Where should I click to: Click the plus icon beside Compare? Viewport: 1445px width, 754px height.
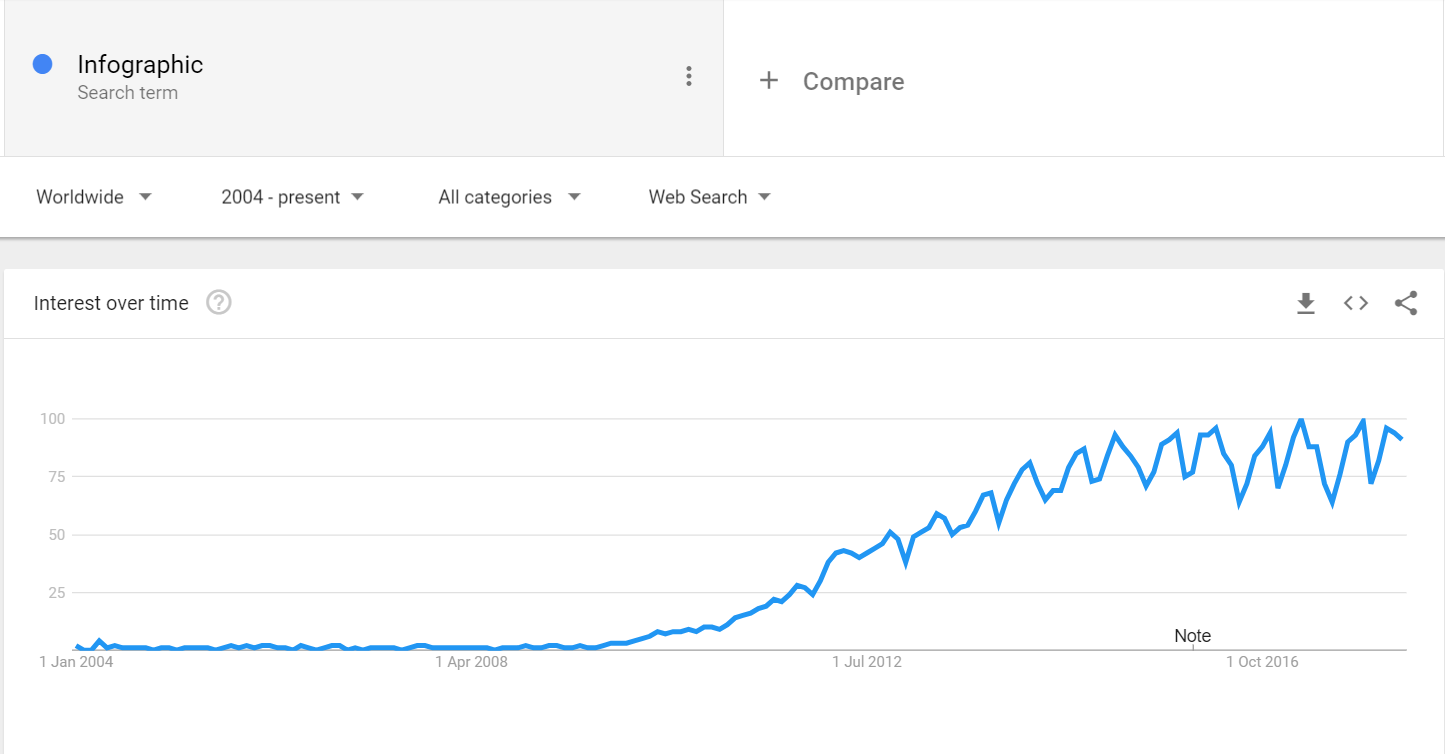(768, 80)
